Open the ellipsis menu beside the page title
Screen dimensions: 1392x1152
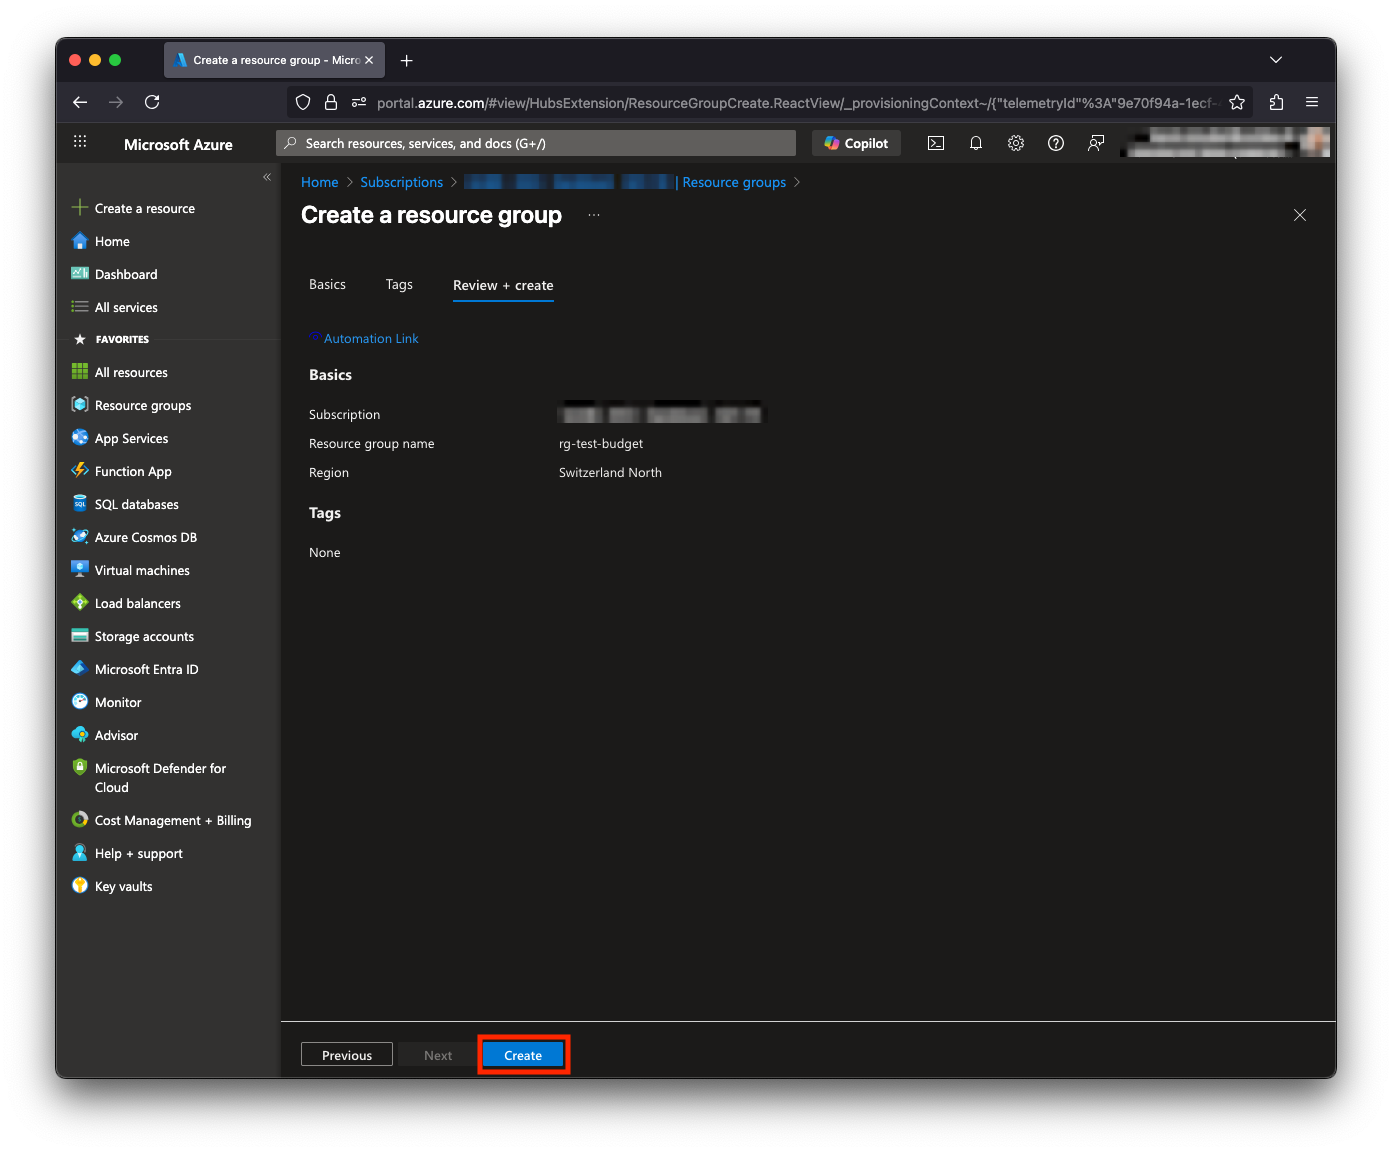coord(594,214)
